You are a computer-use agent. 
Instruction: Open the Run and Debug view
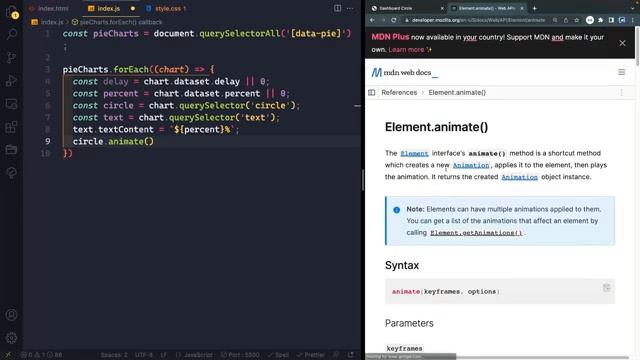[x=11, y=80]
